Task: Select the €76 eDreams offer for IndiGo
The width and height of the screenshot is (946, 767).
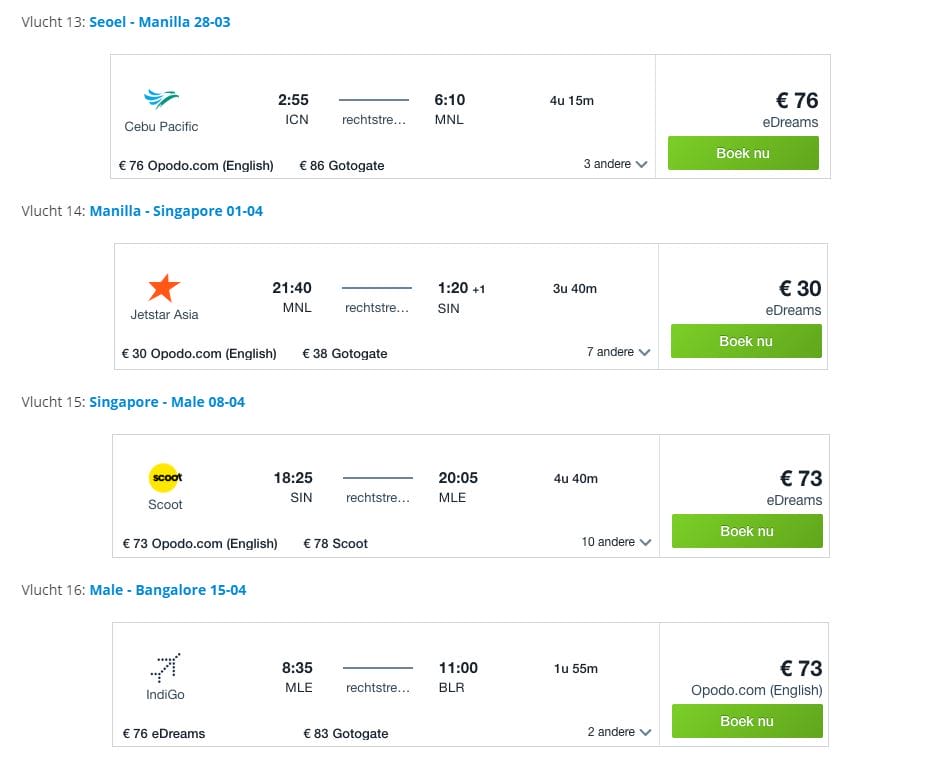Action: [164, 734]
